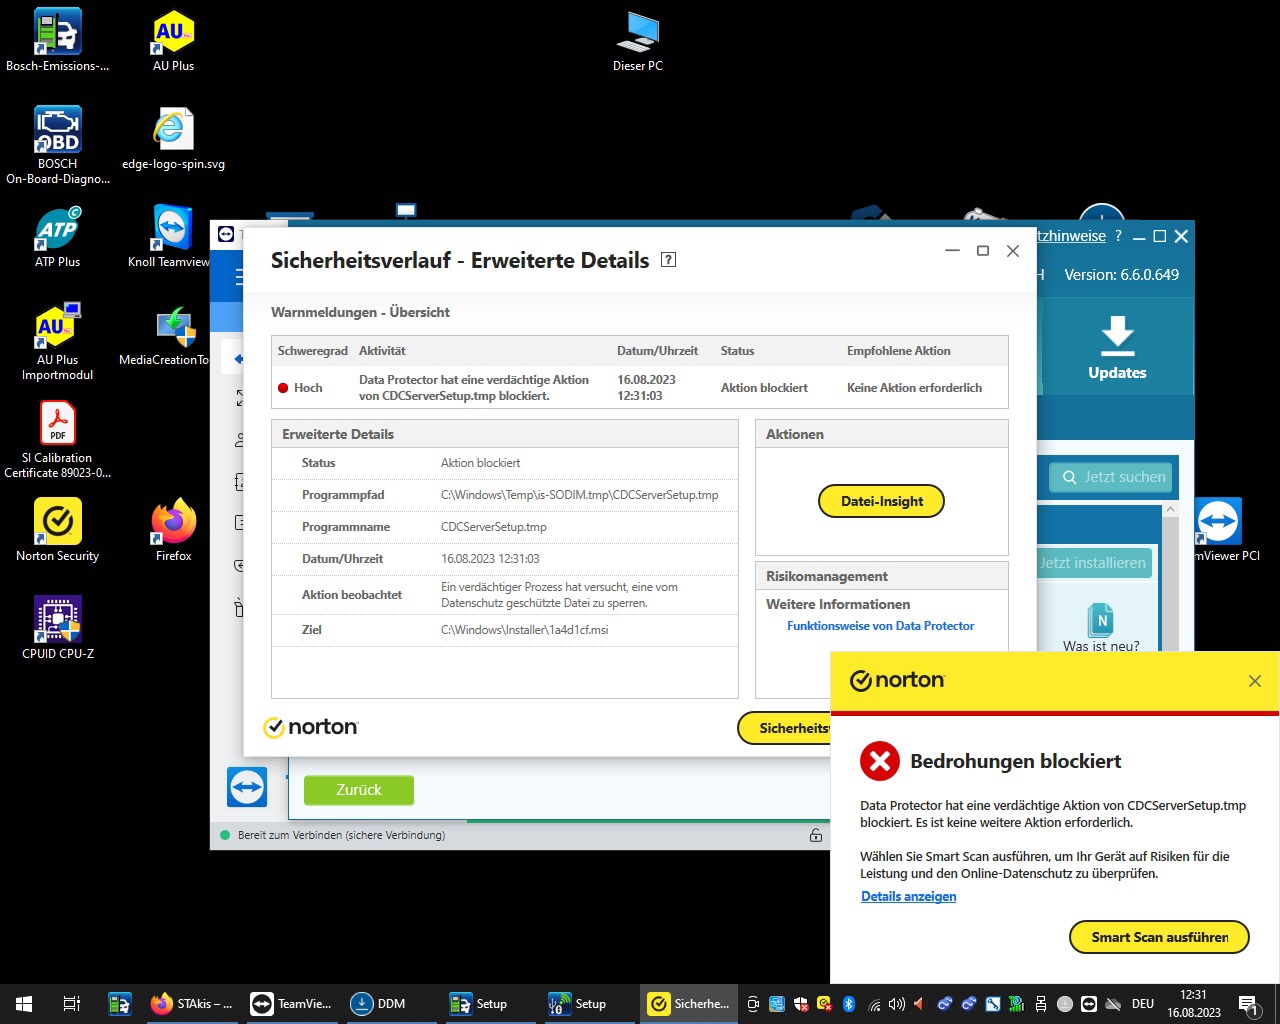Click the Schweregrad column header
This screenshot has width=1280, height=1024.
click(x=313, y=351)
